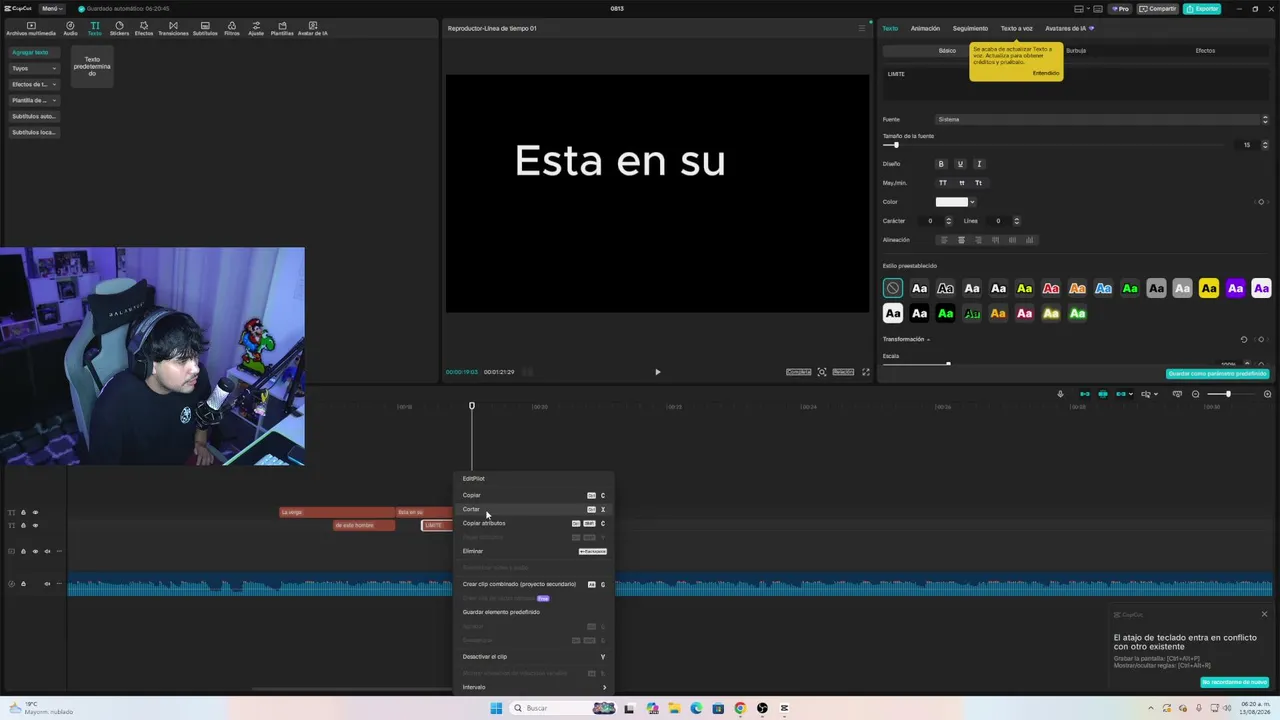Play the preview in the player
Image resolution: width=1280 pixels, height=720 pixels.
[x=657, y=372]
